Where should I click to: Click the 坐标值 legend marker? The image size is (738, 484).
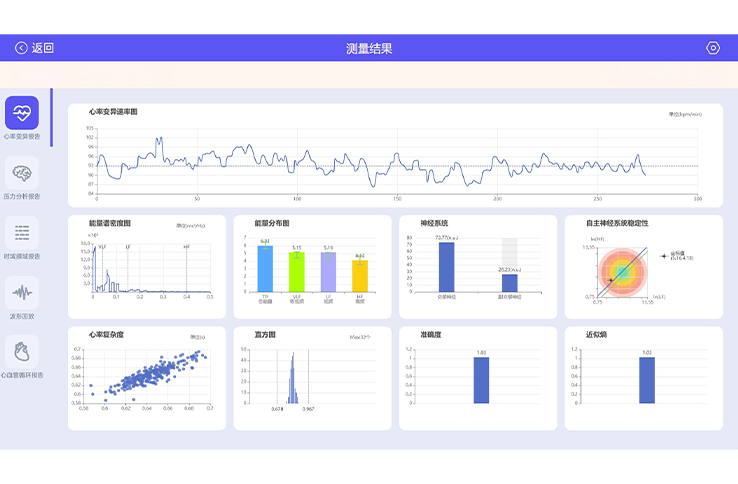tap(664, 256)
